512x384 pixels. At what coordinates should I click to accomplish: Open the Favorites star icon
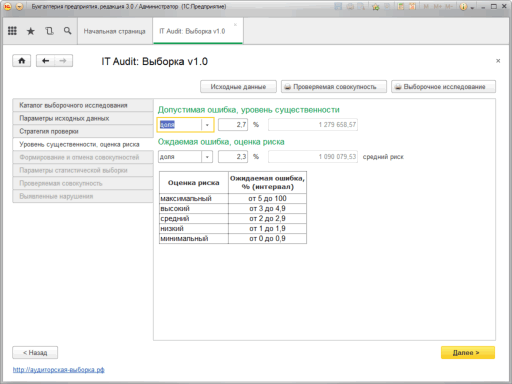(31, 31)
